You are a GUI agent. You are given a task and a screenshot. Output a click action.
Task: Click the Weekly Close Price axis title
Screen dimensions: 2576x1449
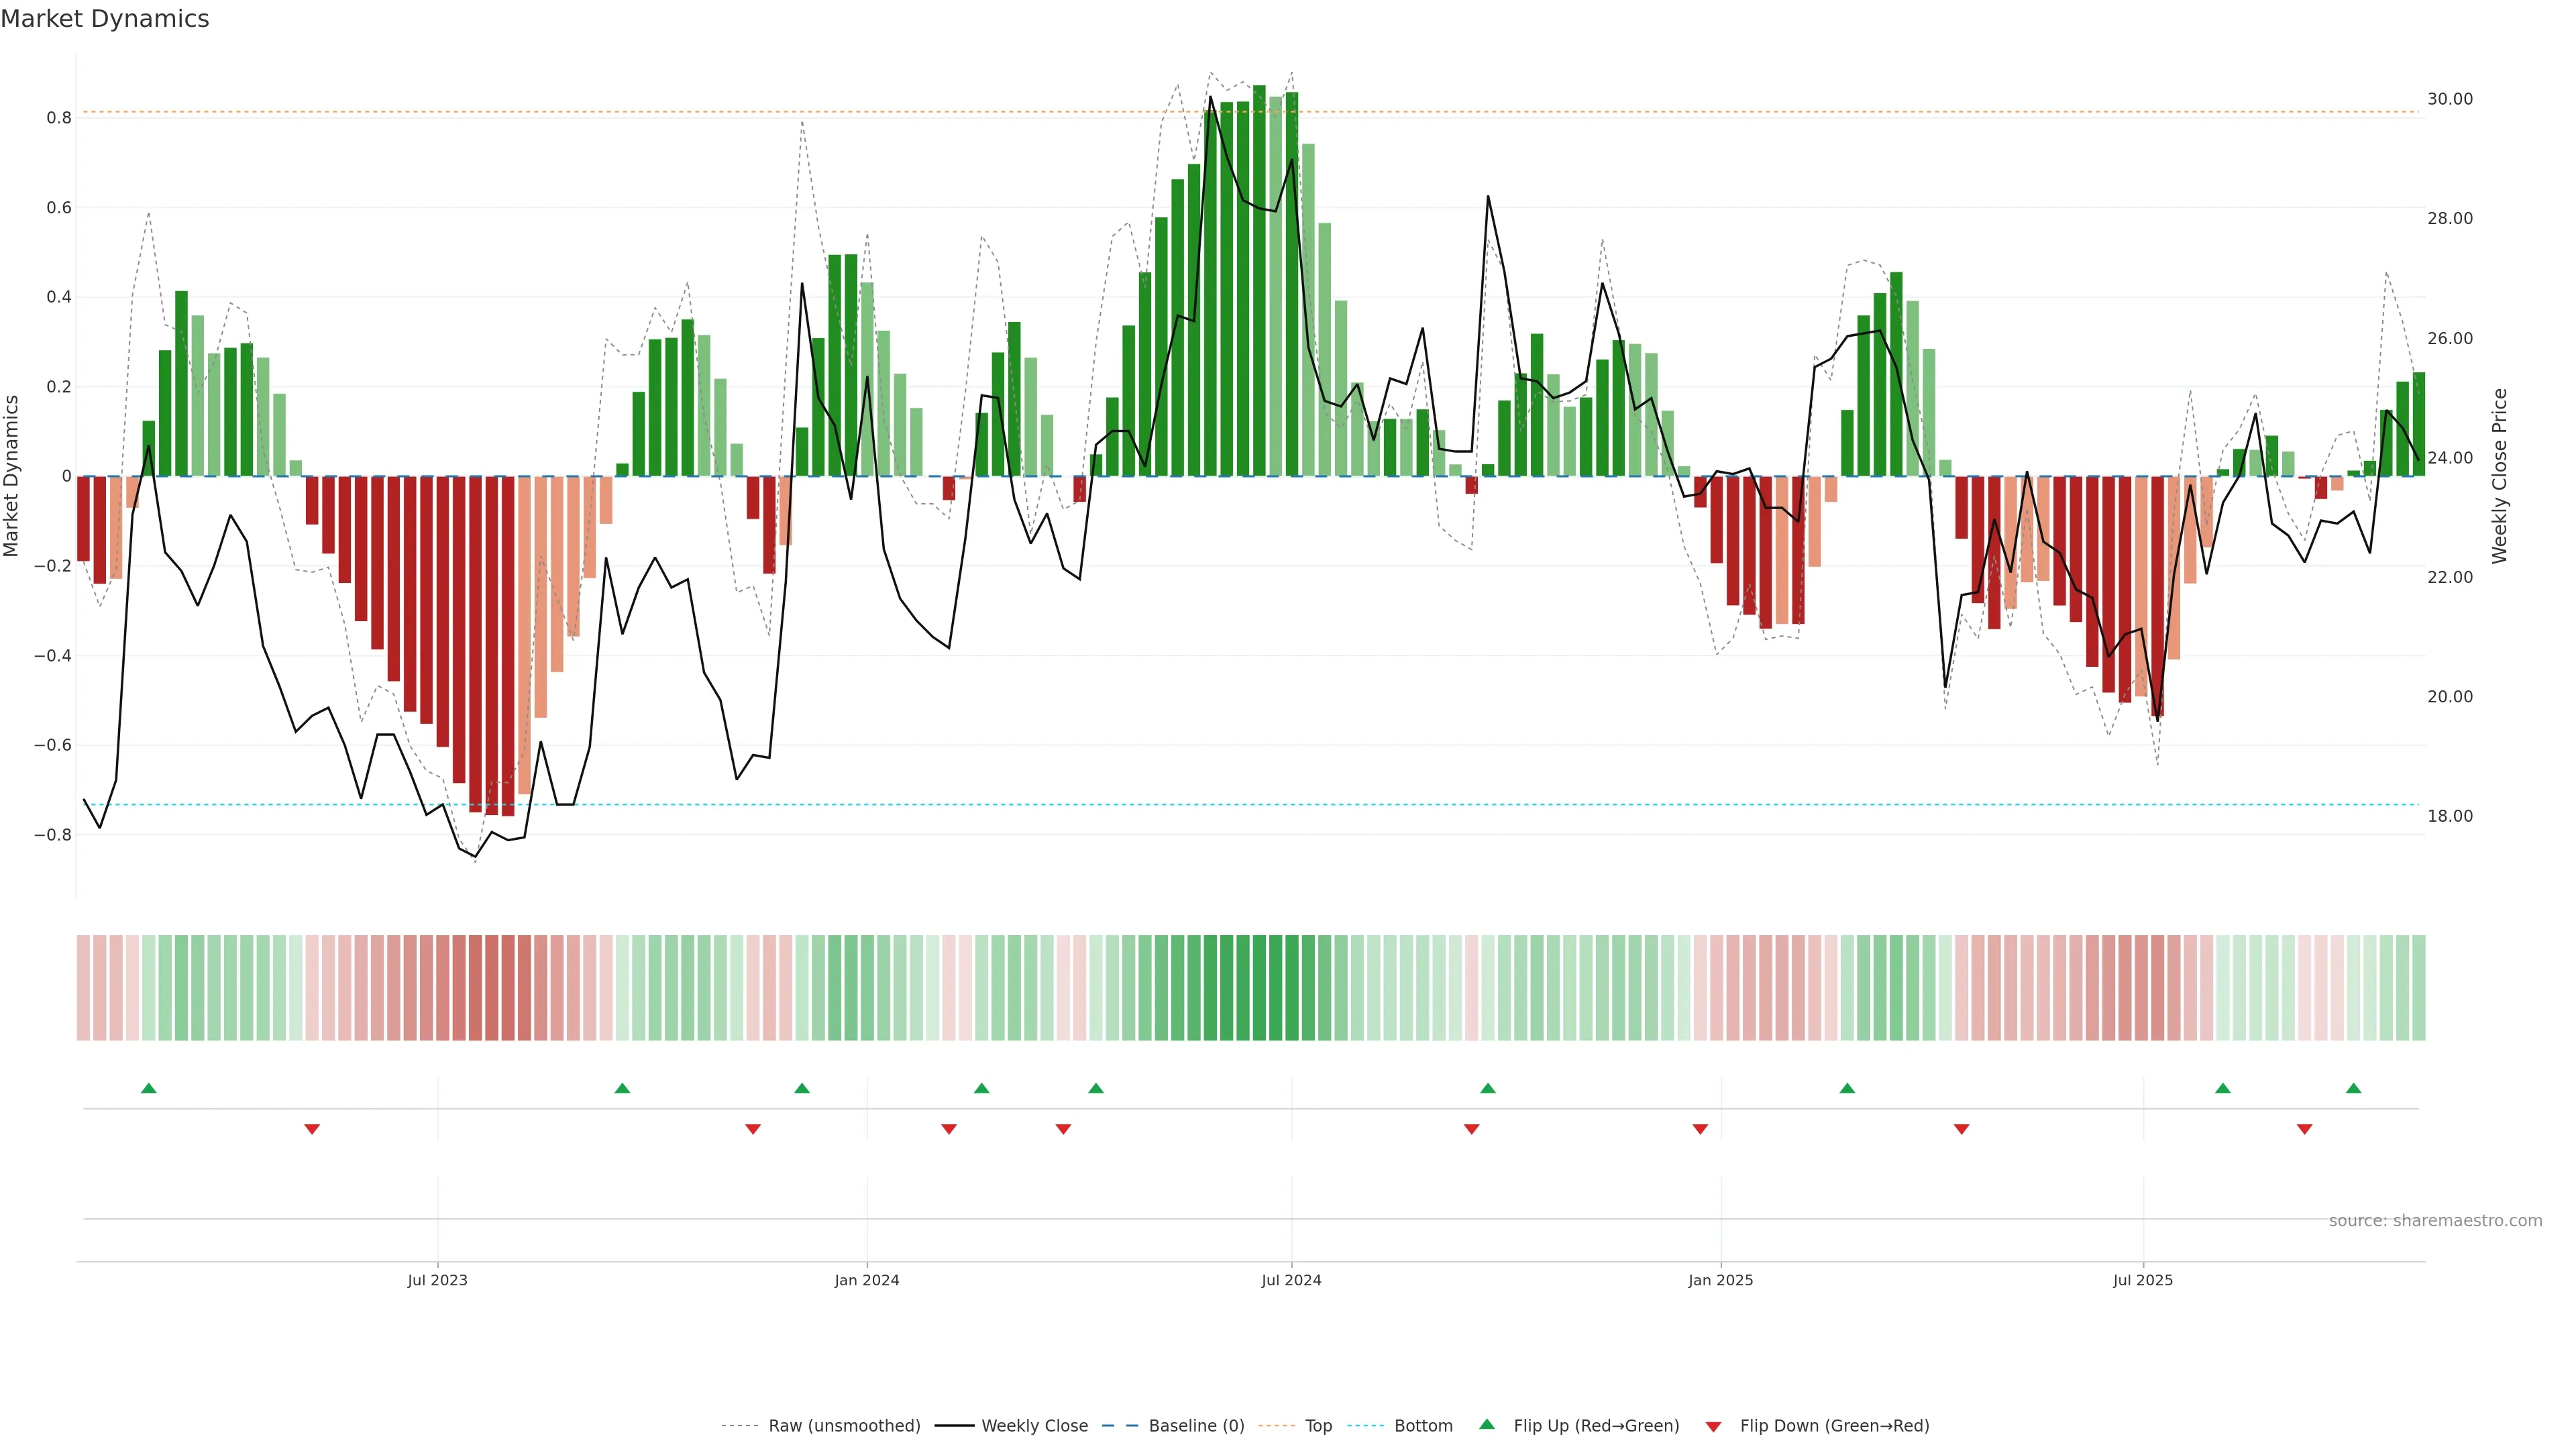2499,476
